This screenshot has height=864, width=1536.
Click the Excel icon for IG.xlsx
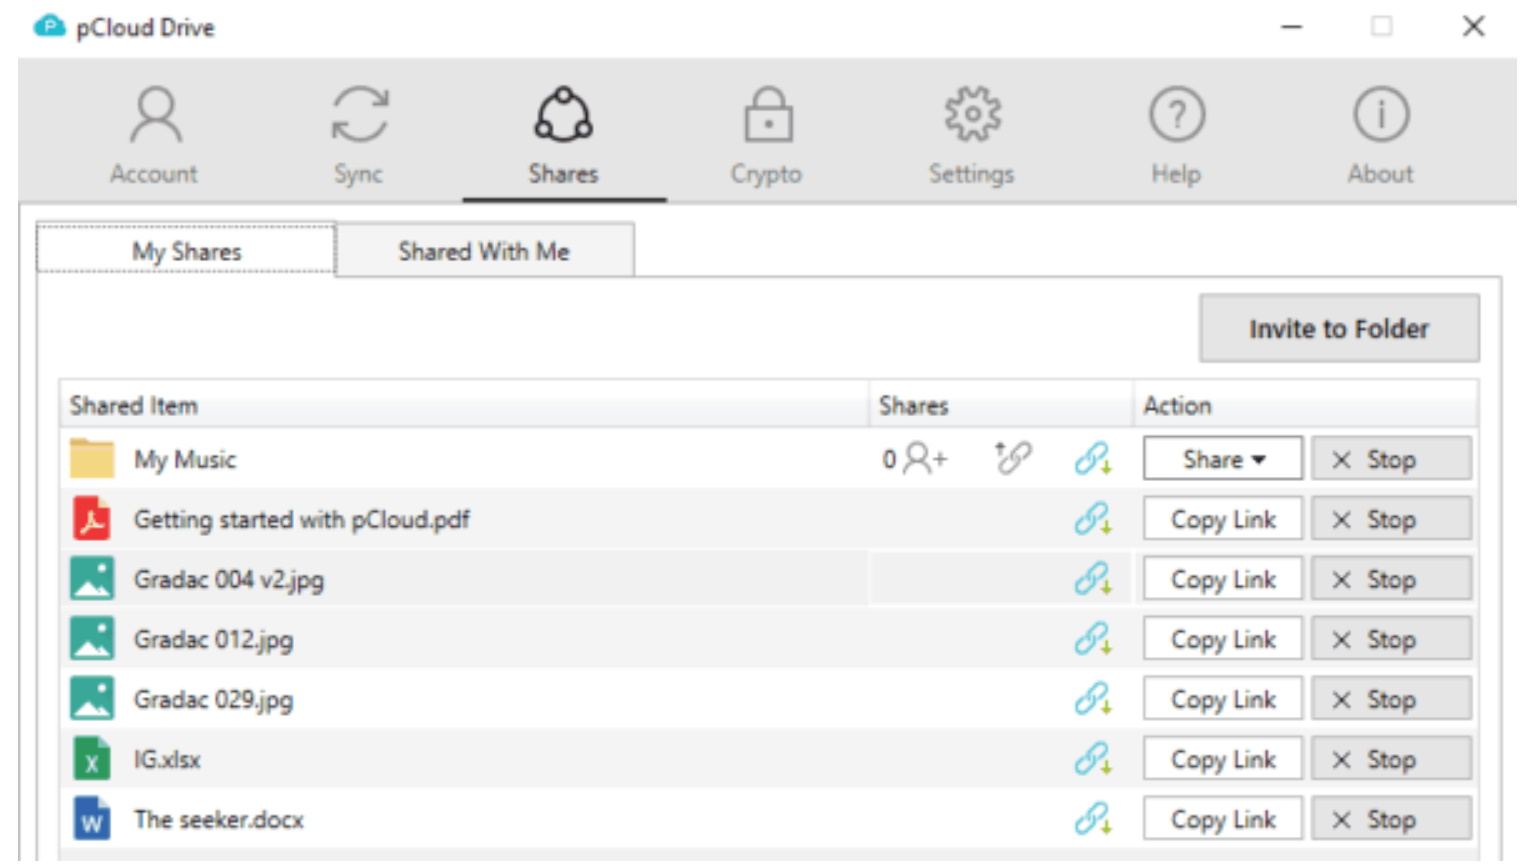coord(92,759)
